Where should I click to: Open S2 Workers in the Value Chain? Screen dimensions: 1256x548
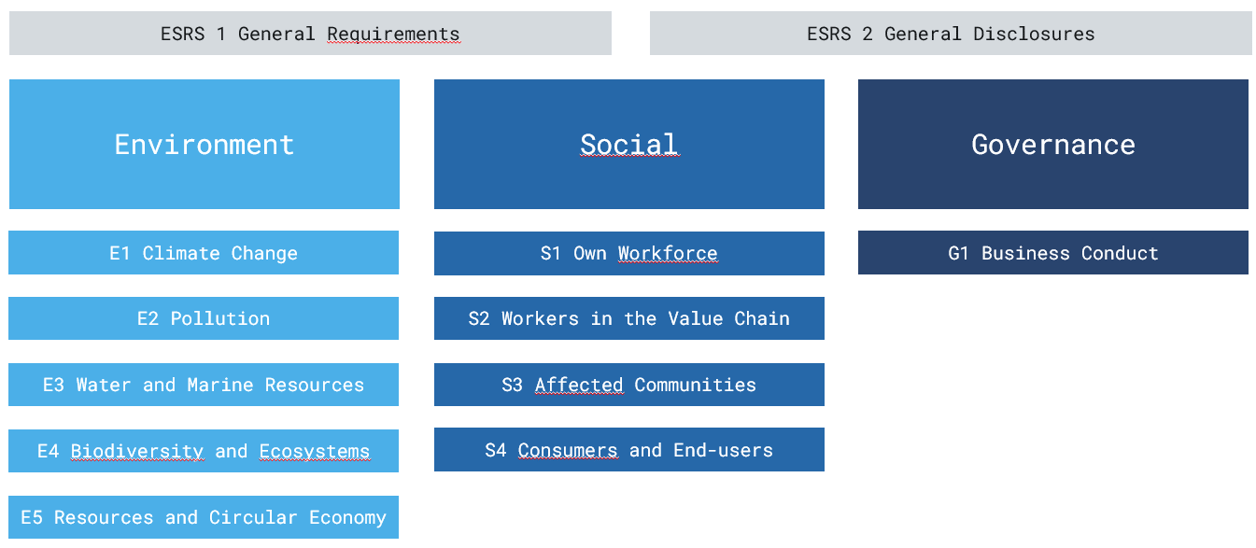click(x=629, y=318)
